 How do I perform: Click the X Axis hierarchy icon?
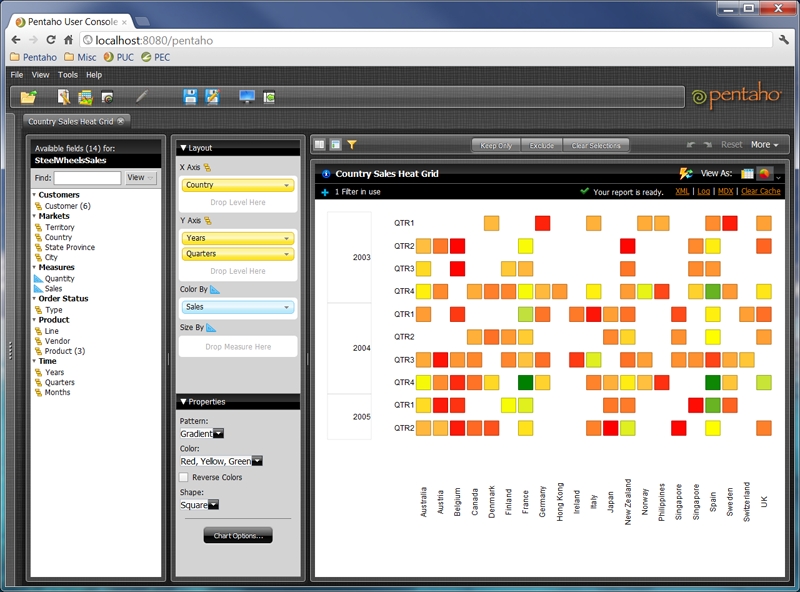(207, 167)
